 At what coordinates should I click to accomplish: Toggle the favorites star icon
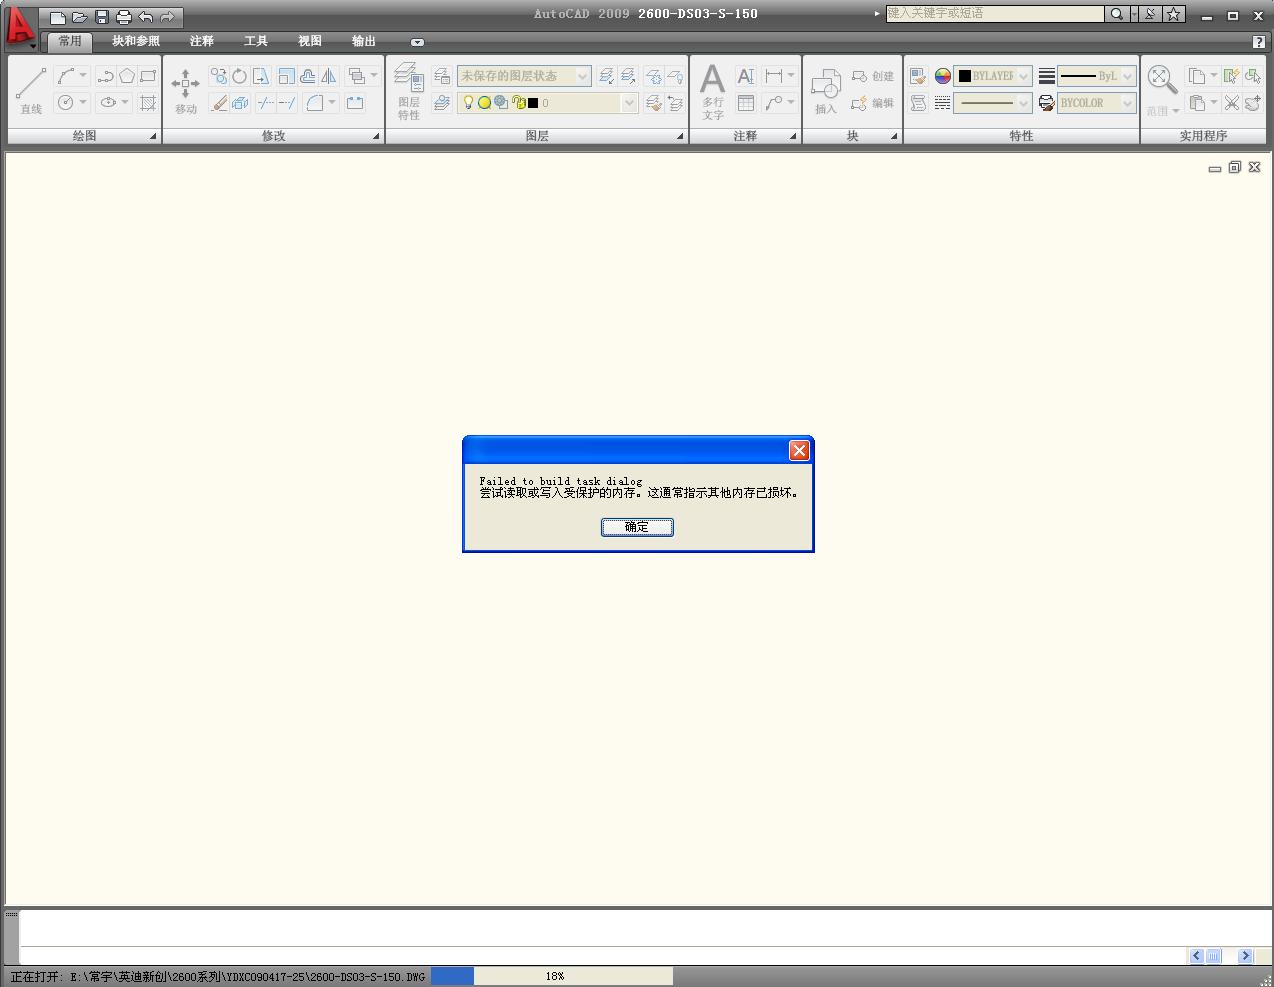[x=1174, y=14]
